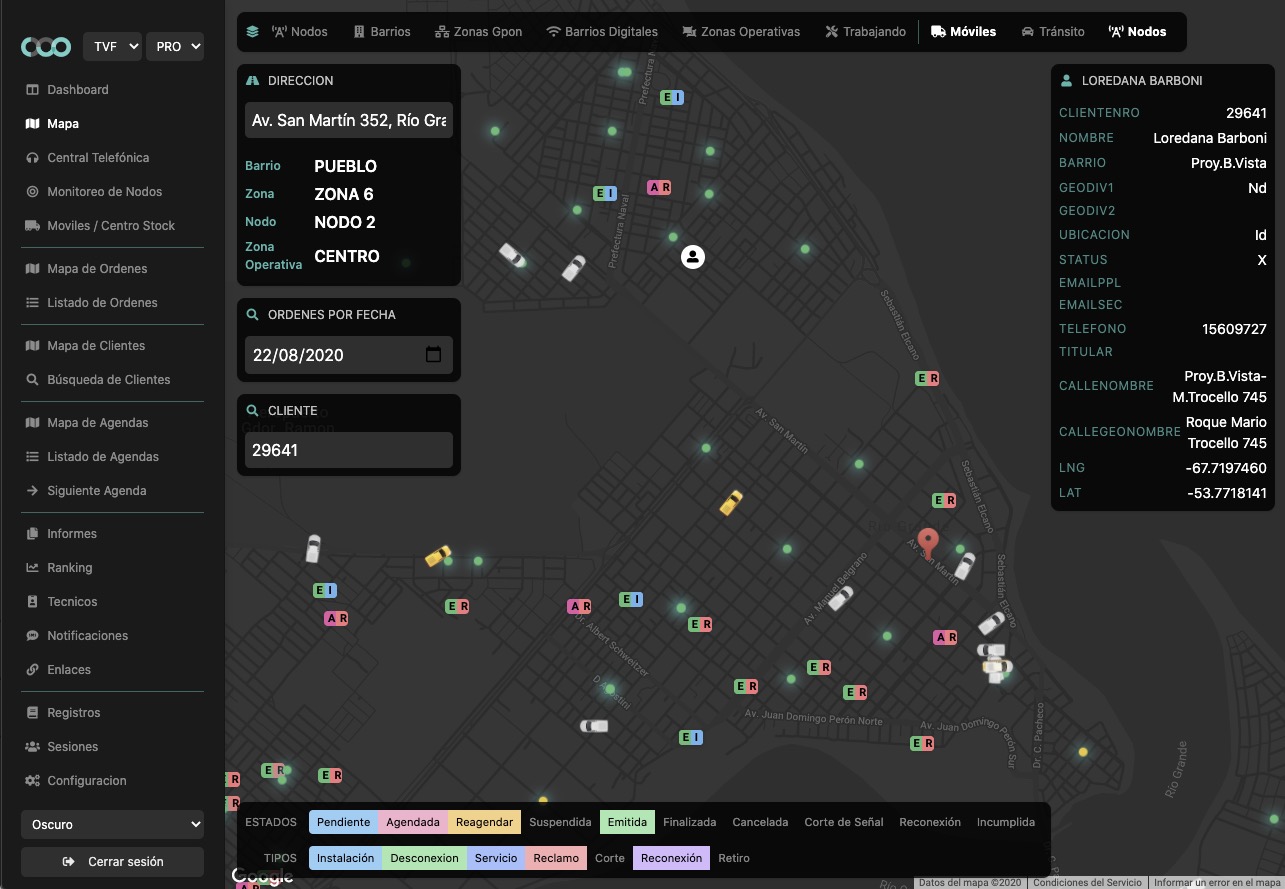Viewport: 1285px width, 889px height.
Task: Go to Siguiente Agenda arrow icon
Action: (x=32, y=491)
